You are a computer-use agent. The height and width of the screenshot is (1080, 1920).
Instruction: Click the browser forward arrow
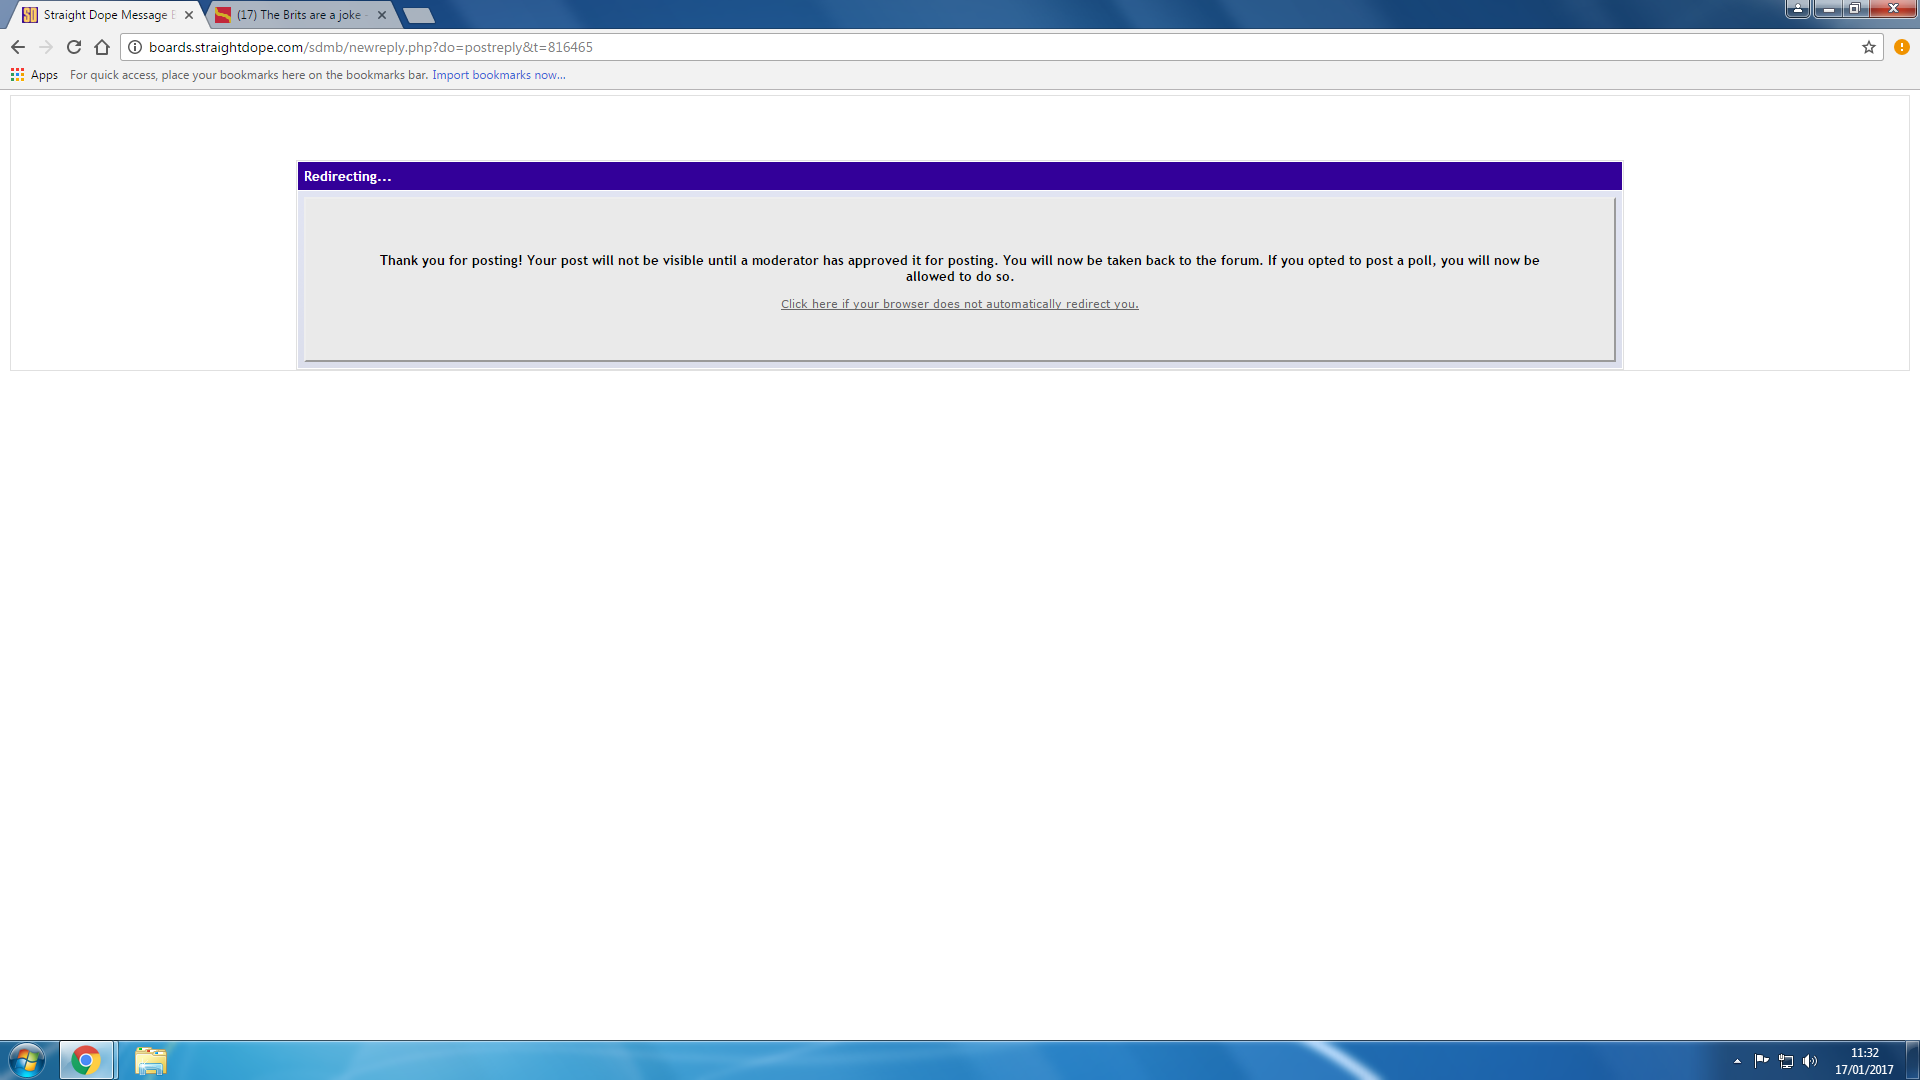coord(46,47)
